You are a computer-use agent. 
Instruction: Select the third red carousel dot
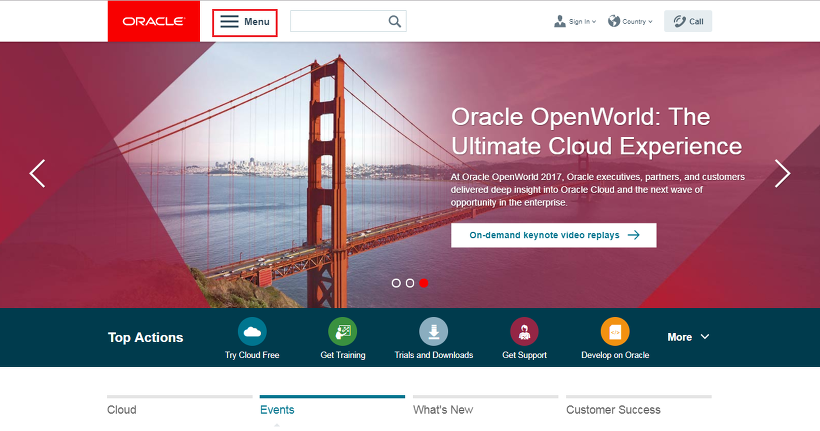(x=424, y=283)
